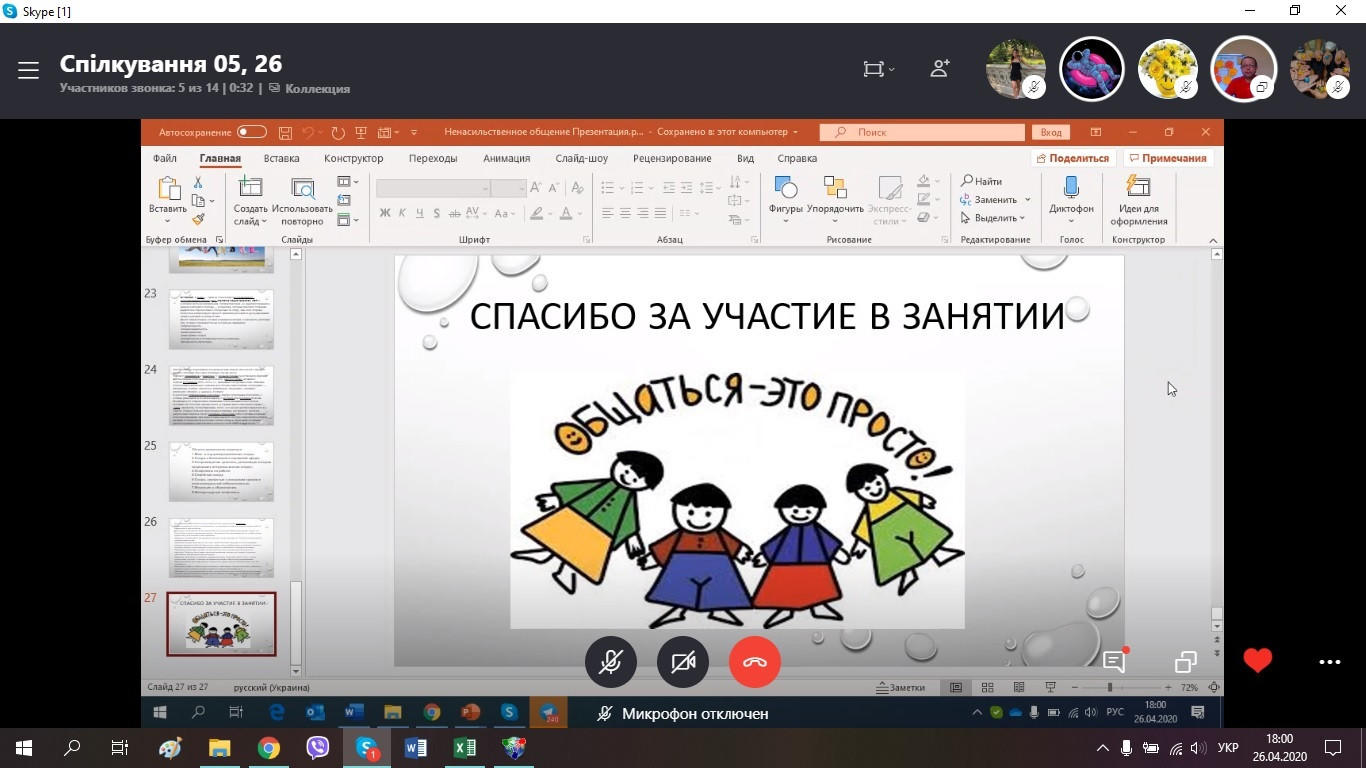Screen dimensions: 1366x768
Task: Switch to reading view icon
Action: (1019, 688)
